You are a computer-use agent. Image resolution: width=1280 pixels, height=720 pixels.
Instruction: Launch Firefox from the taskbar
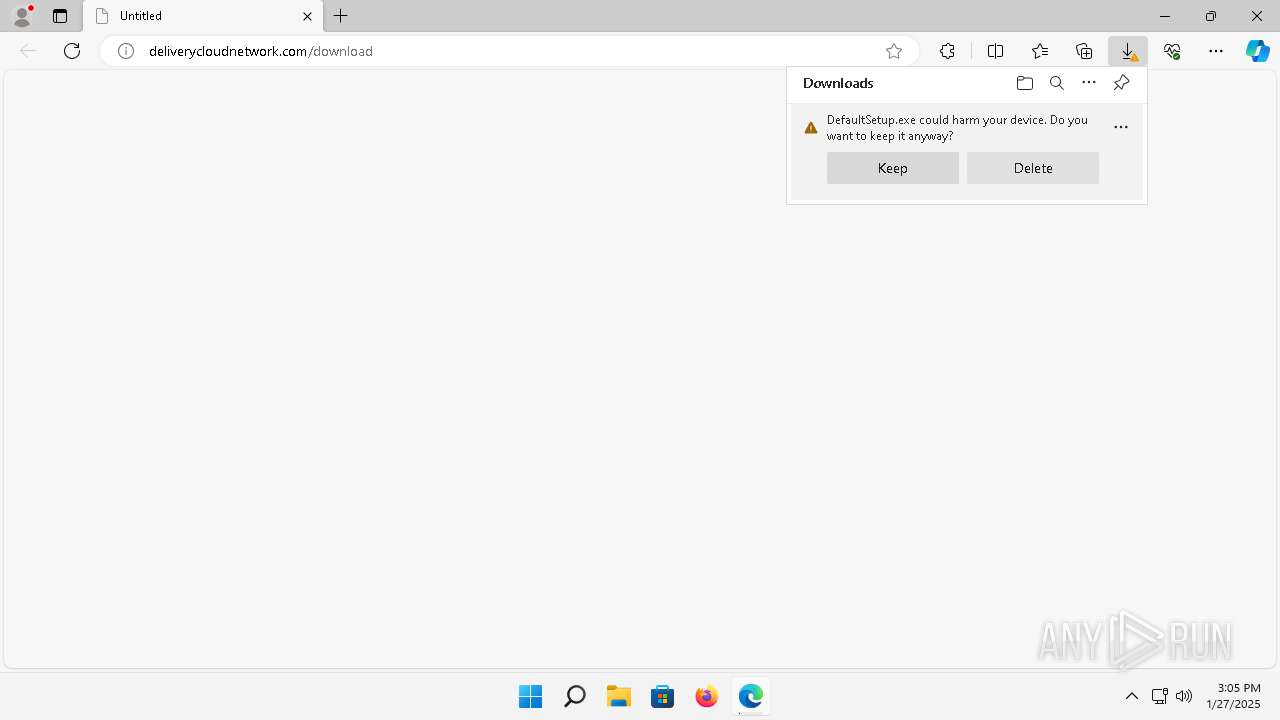tap(706, 696)
